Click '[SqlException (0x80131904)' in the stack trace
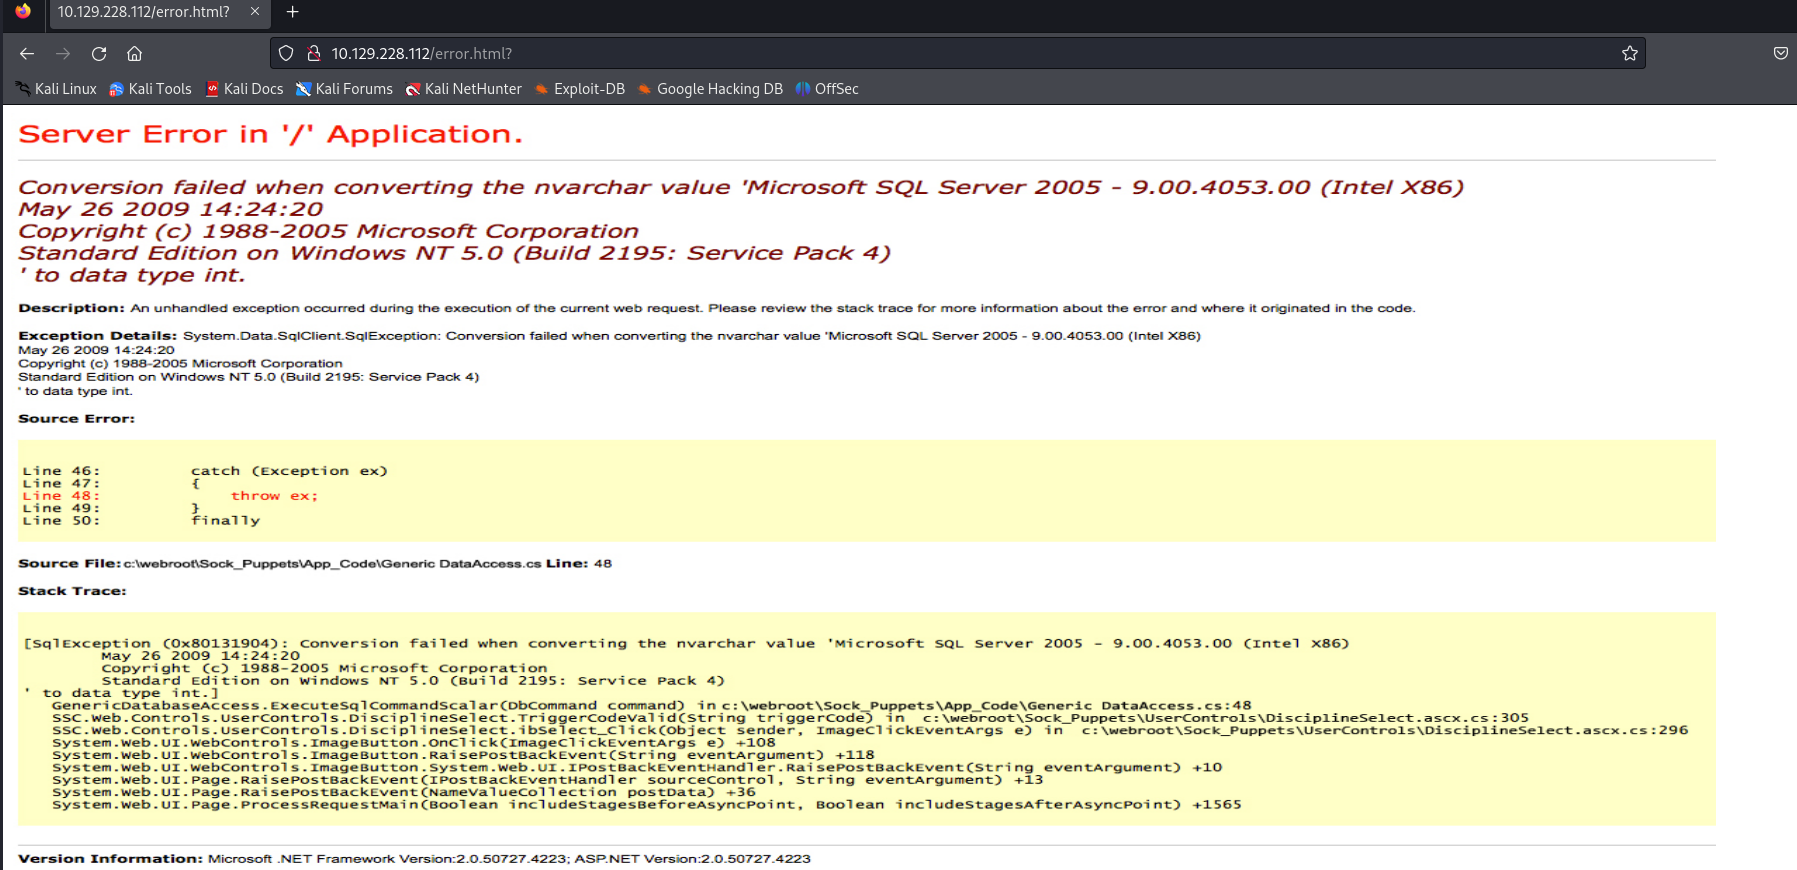The width and height of the screenshot is (1797, 870). 156,644
